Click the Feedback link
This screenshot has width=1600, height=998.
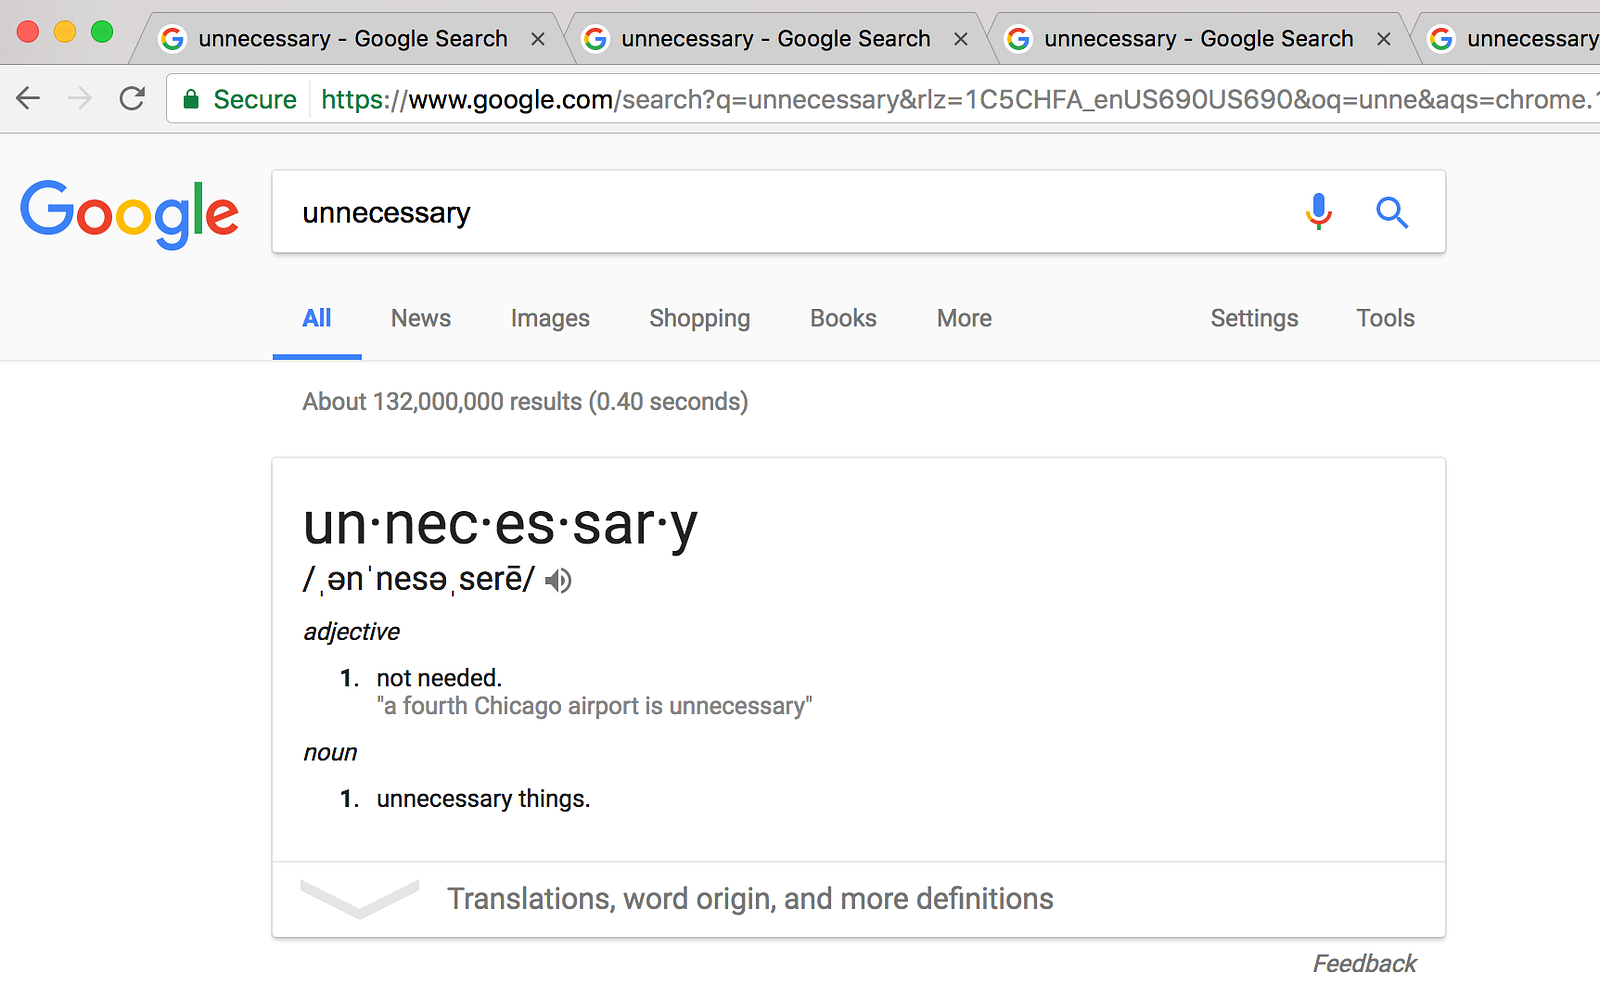coord(1364,963)
